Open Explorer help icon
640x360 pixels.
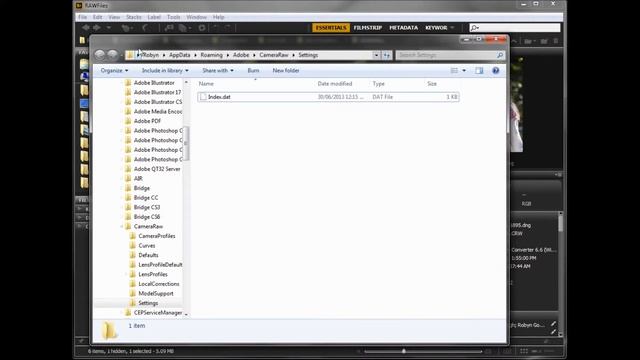[x=496, y=71]
